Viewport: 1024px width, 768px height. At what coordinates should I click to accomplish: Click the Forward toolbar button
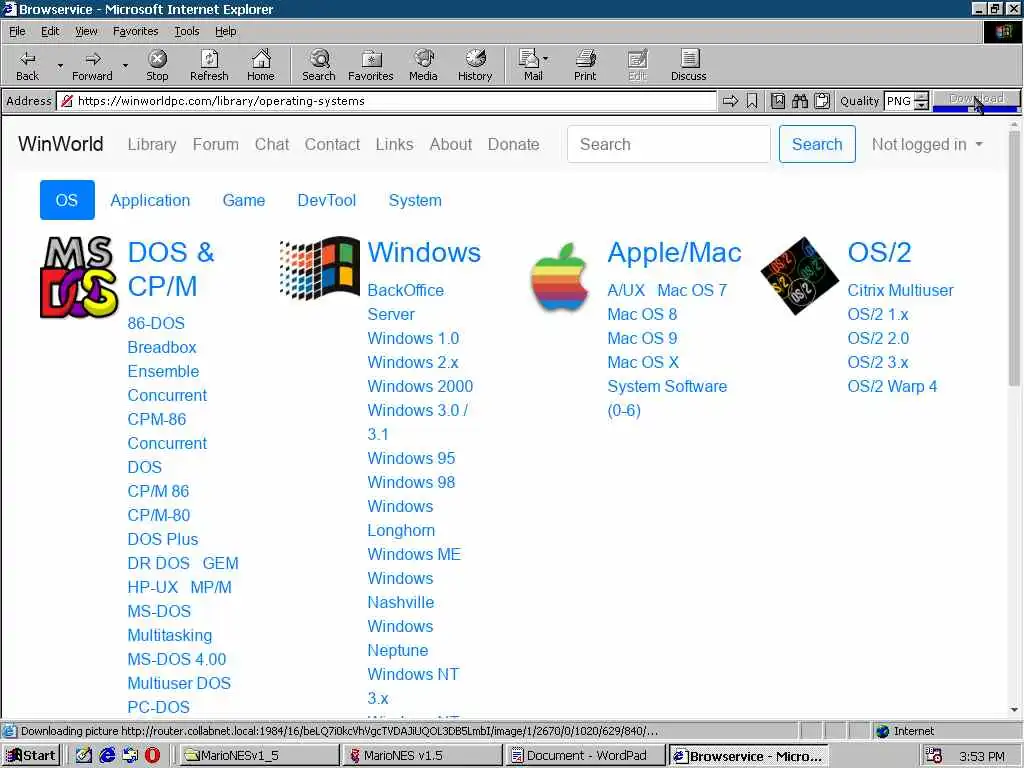92,65
